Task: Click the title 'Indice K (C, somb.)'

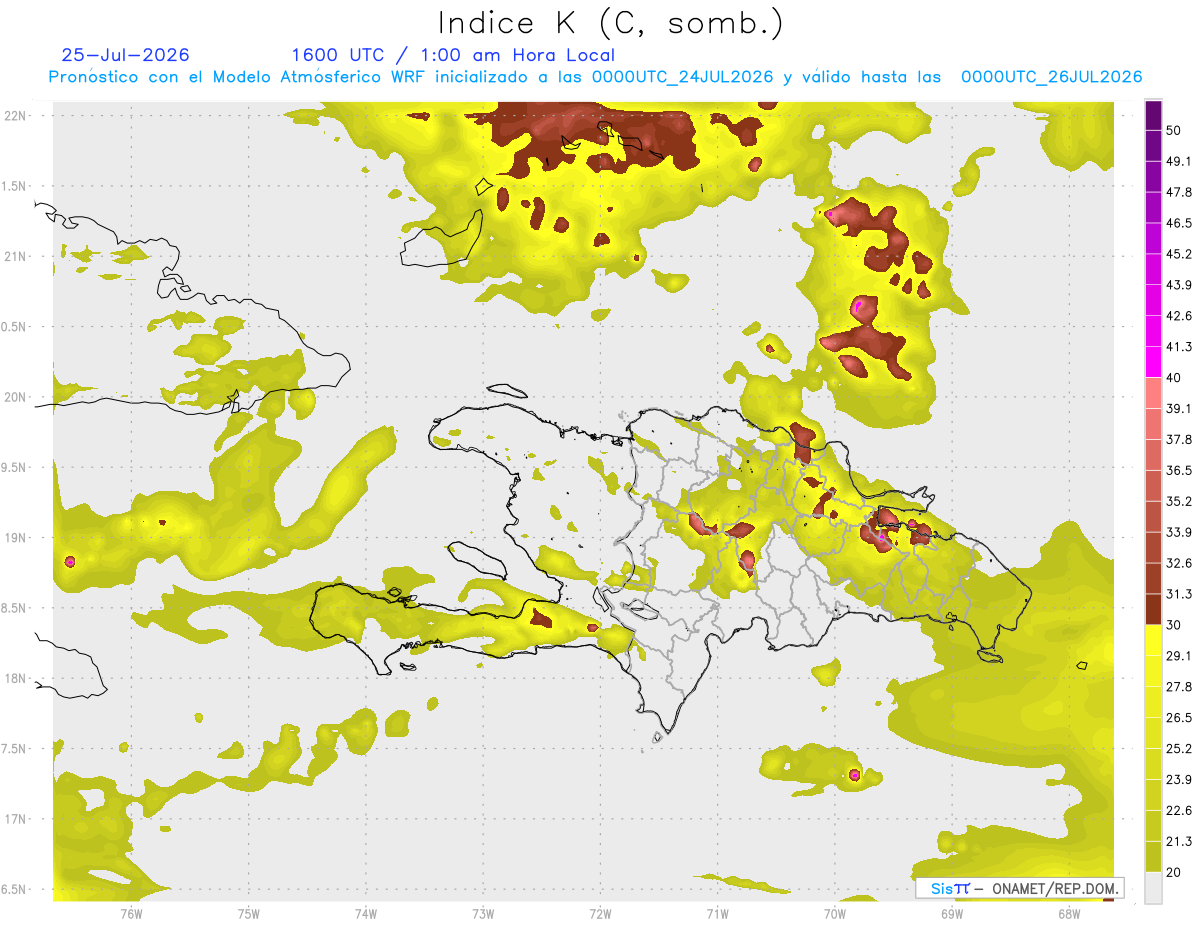Action: click(610, 23)
